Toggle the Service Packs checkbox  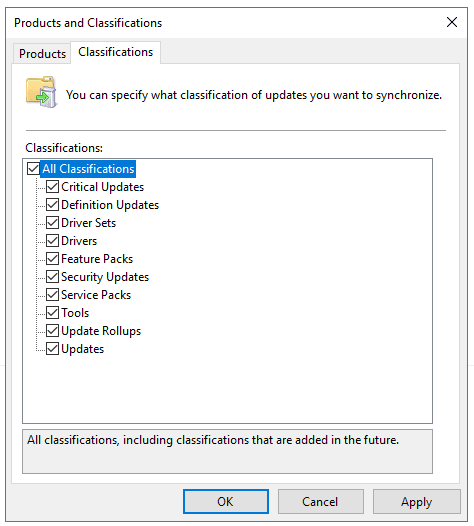tap(53, 295)
